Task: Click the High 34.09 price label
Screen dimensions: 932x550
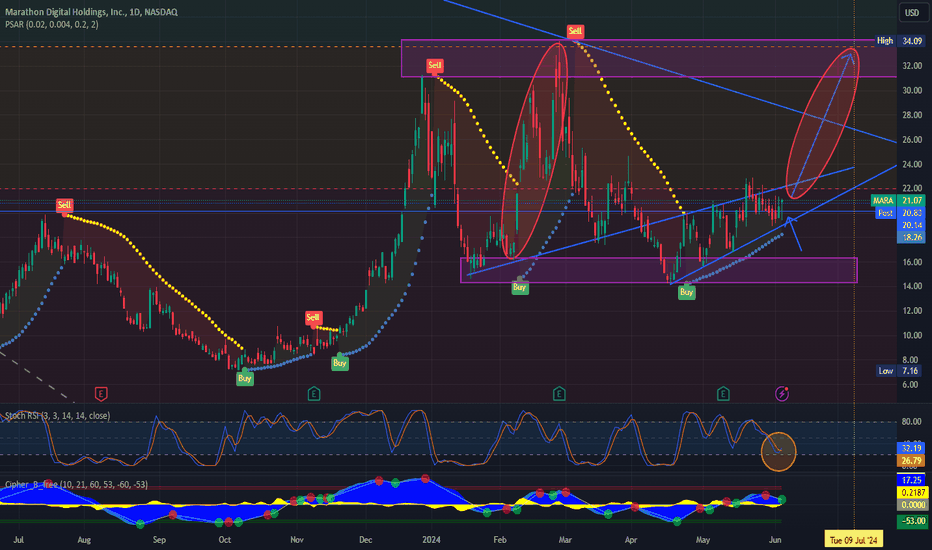Action: pyautogui.click(x=899, y=41)
